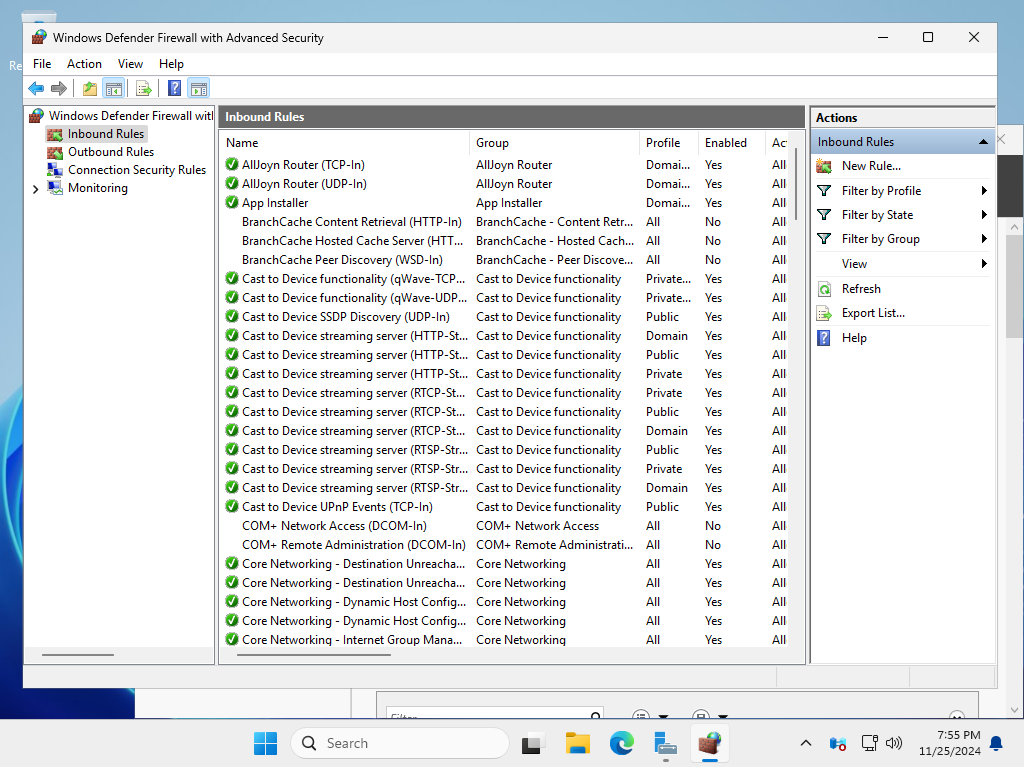This screenshot has width=1024, height=767.
Task: Click the Forward navigation arrow in the toolbar
Action: 58,88
